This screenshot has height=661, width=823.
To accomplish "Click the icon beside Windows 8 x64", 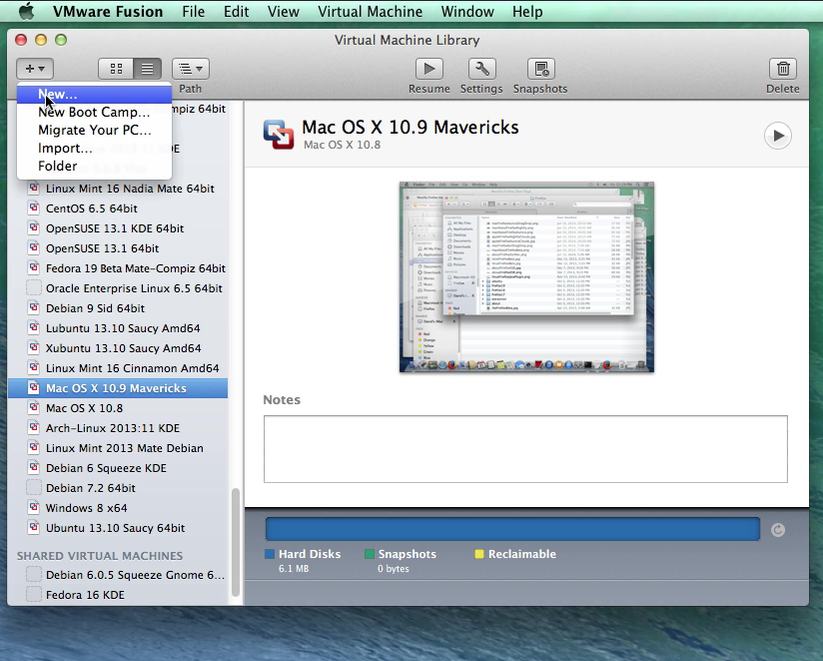I will (34, 507).
